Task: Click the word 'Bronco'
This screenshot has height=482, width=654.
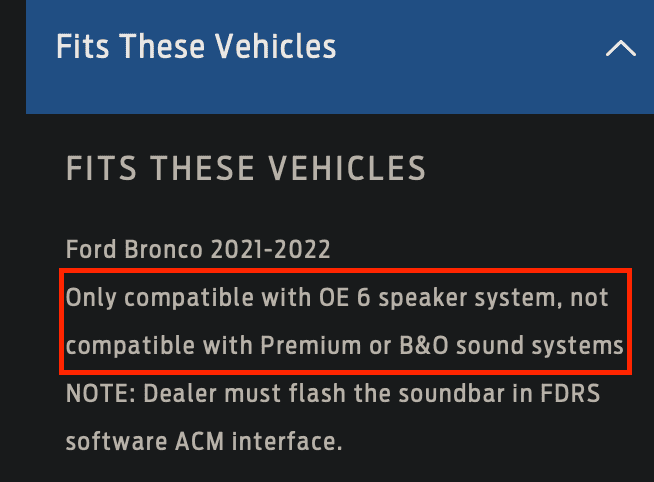Action: pos(163,249)
